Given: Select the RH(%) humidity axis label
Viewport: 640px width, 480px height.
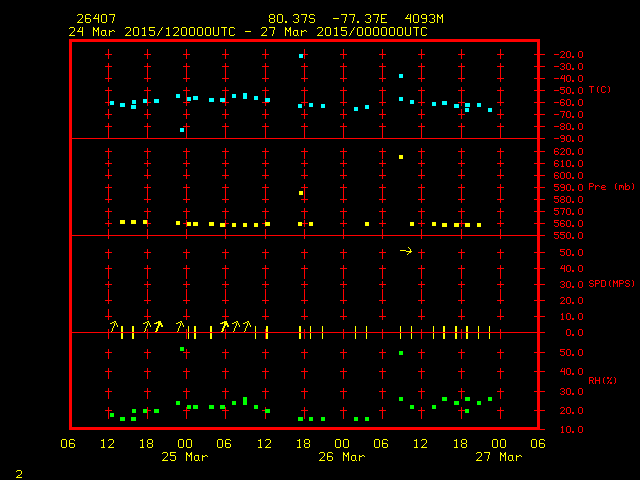Looking at the screenshot, I should coord(601,381).
